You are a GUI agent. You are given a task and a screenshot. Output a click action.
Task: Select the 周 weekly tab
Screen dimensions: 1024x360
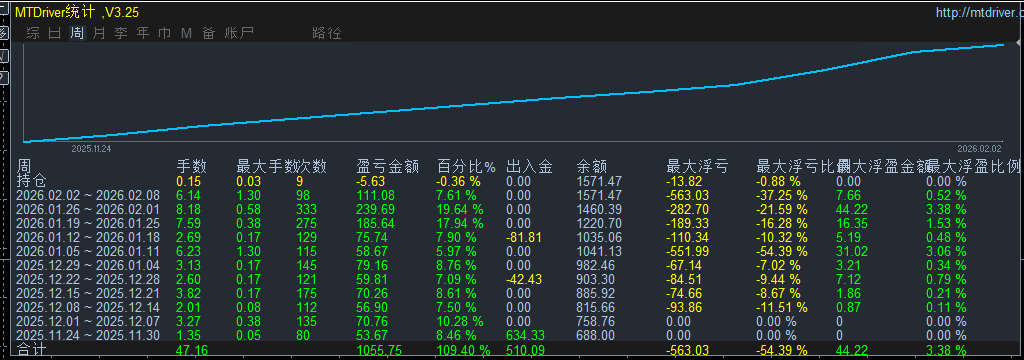77,33
